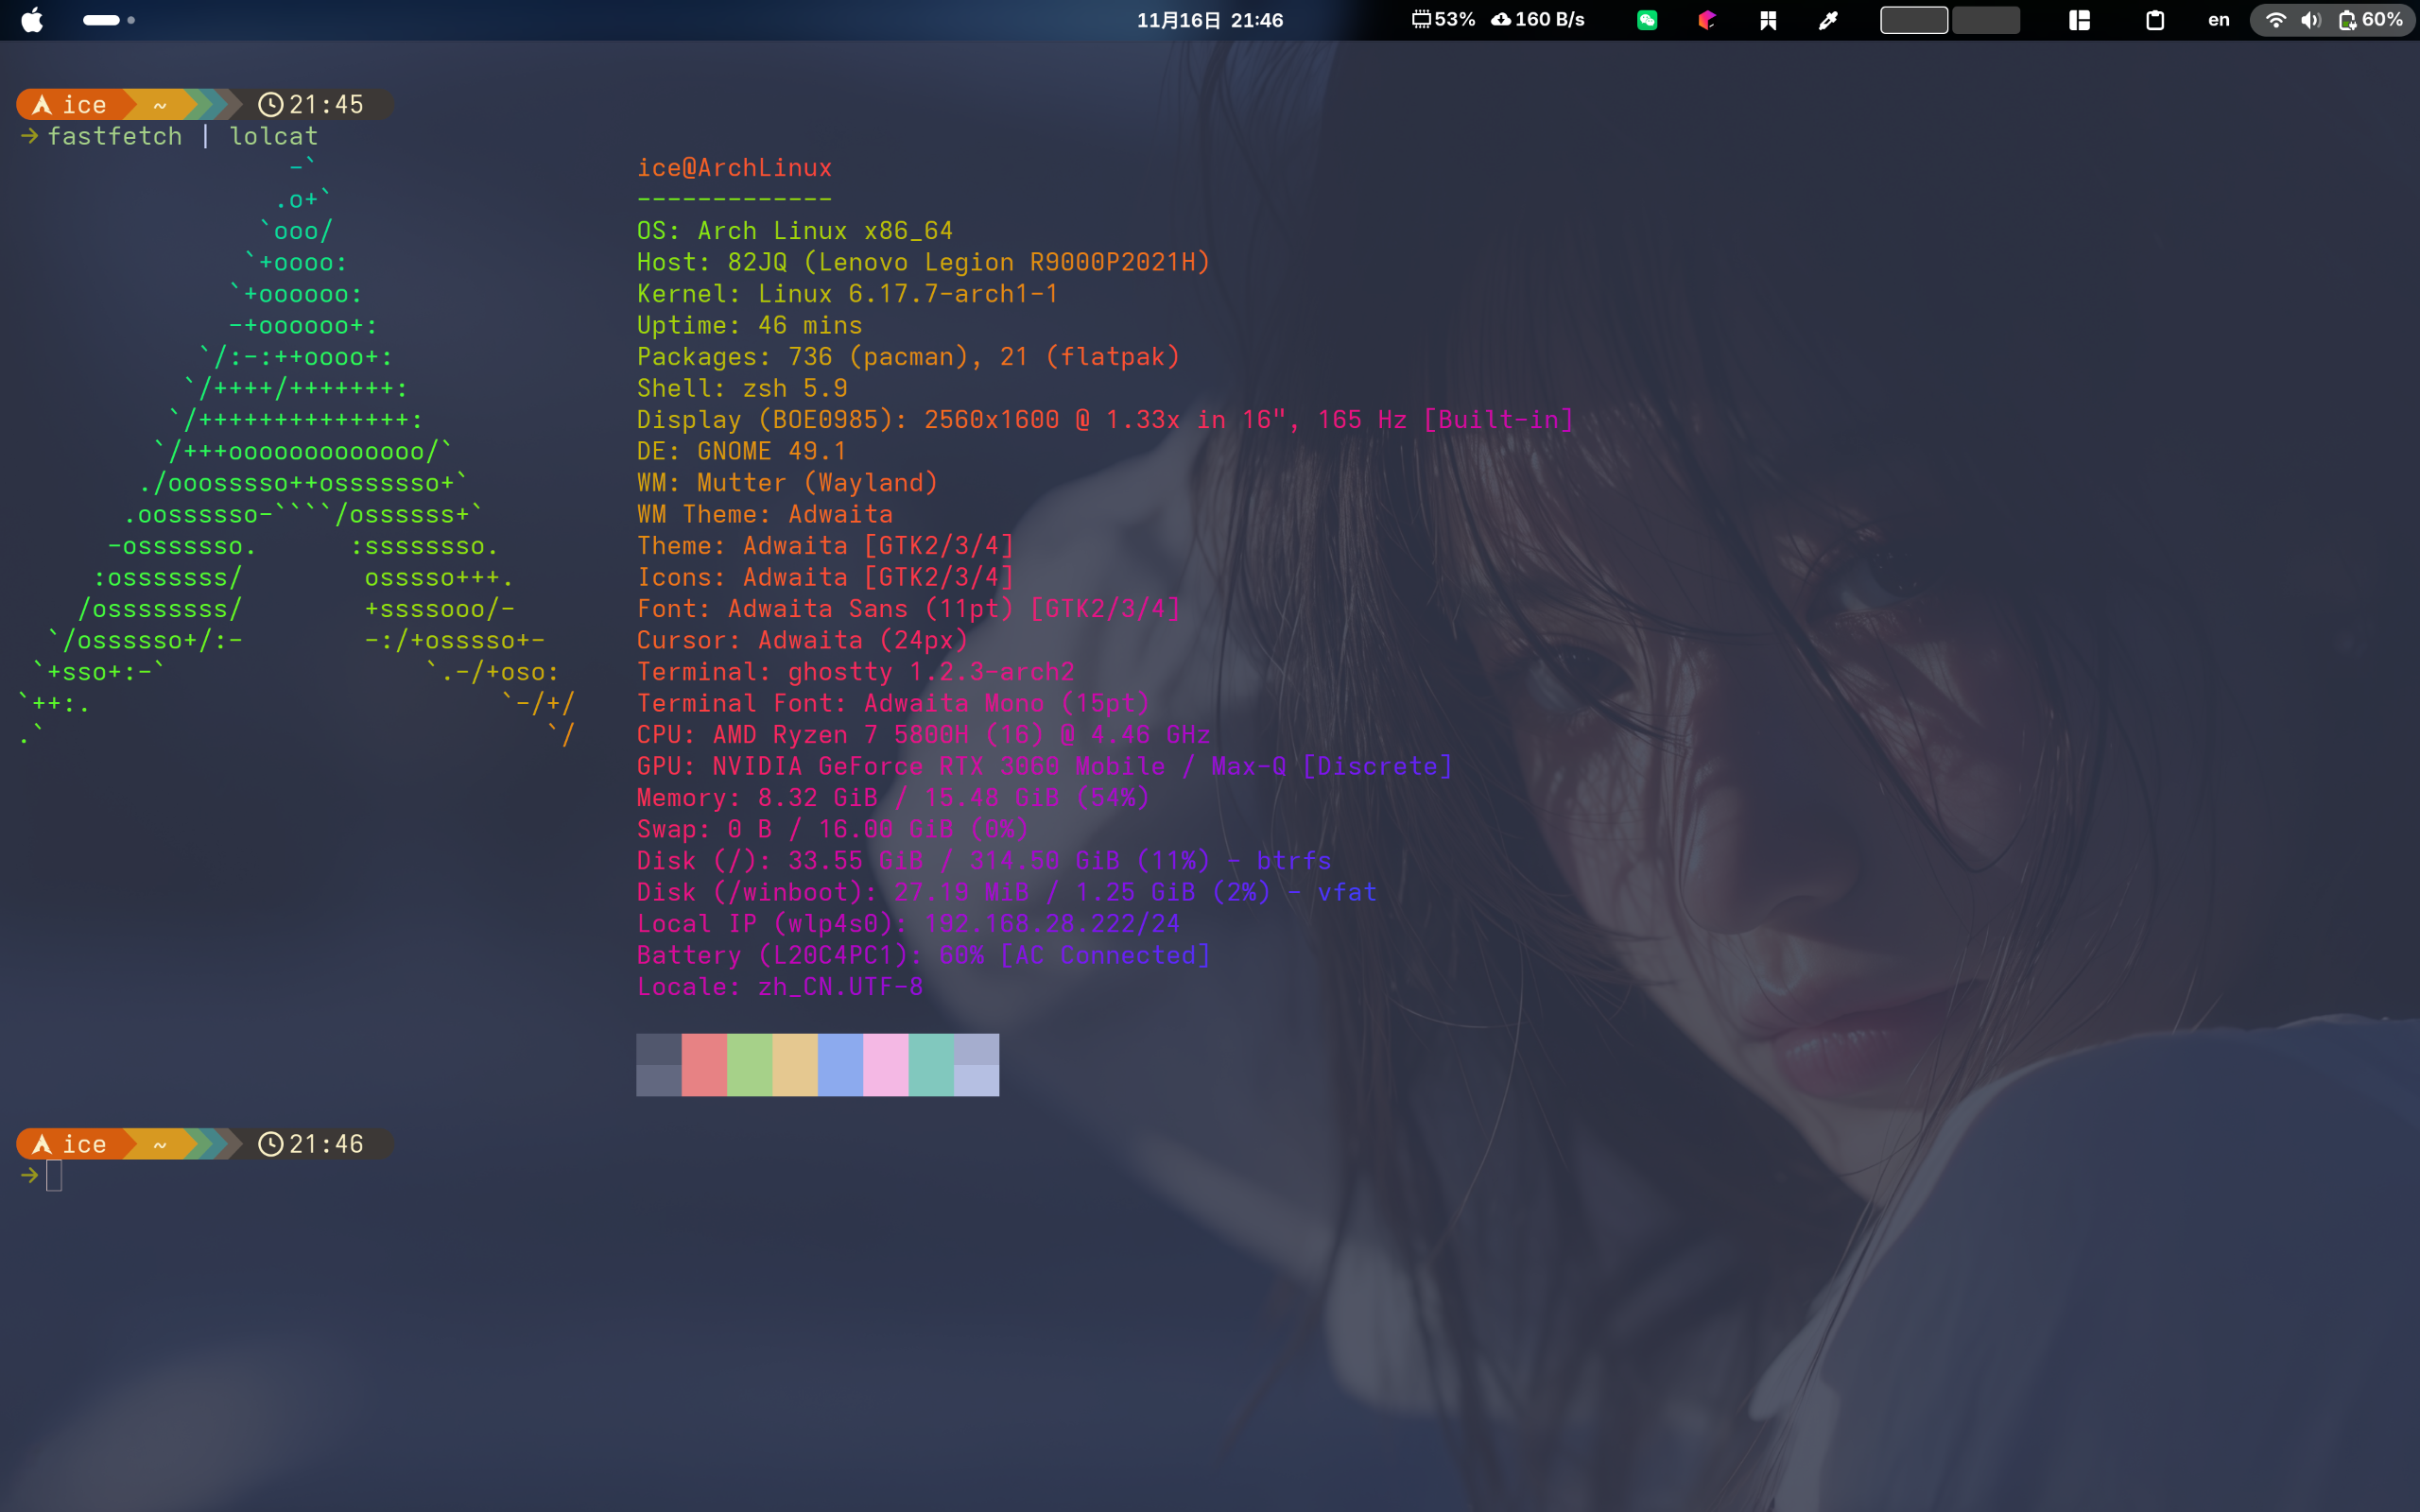Activate the eyedropper color picker icon

[1828, 20]
